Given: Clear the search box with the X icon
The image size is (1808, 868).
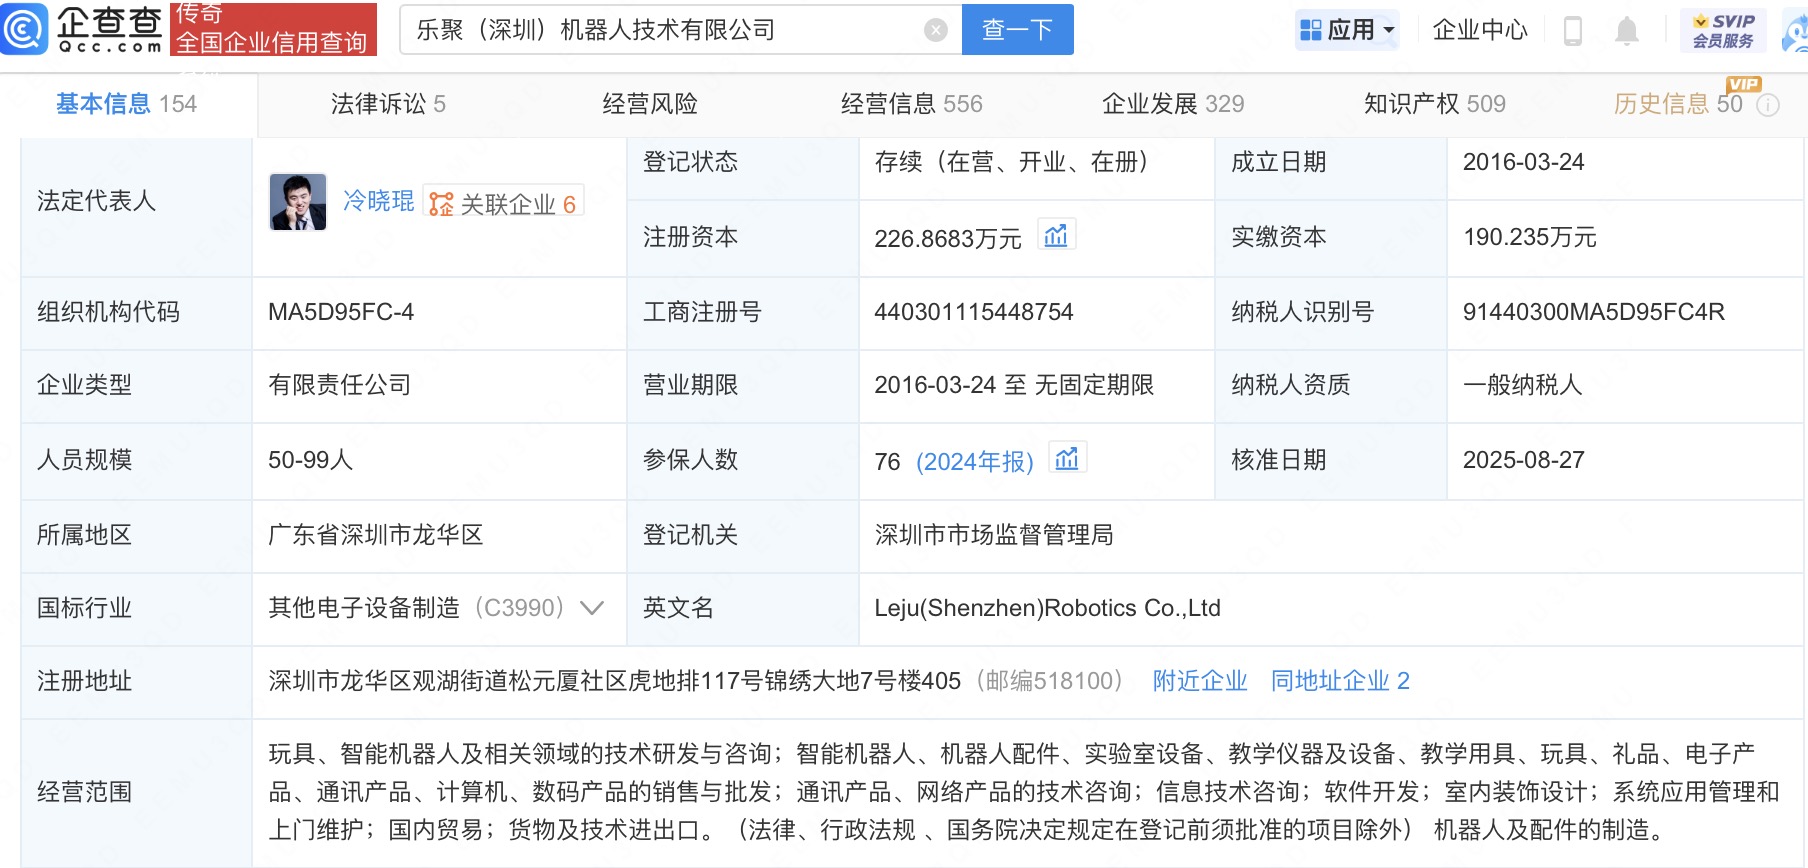Looking at the screenshot, I should [936, 30].
